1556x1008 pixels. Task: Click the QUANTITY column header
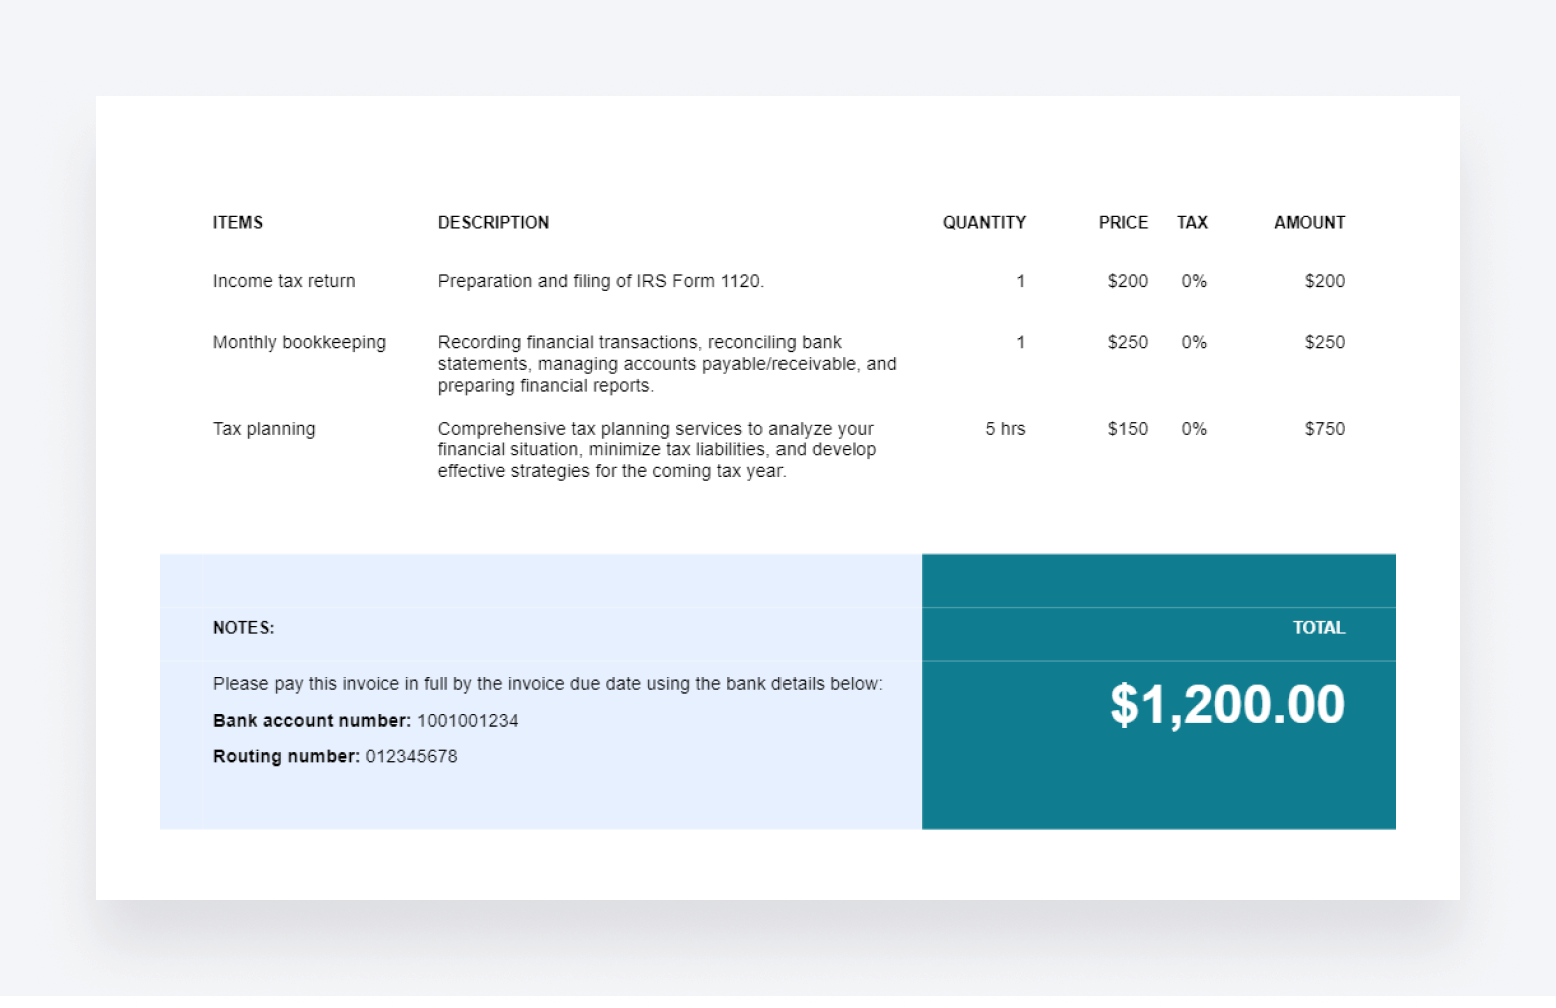(x=985, y=222)
